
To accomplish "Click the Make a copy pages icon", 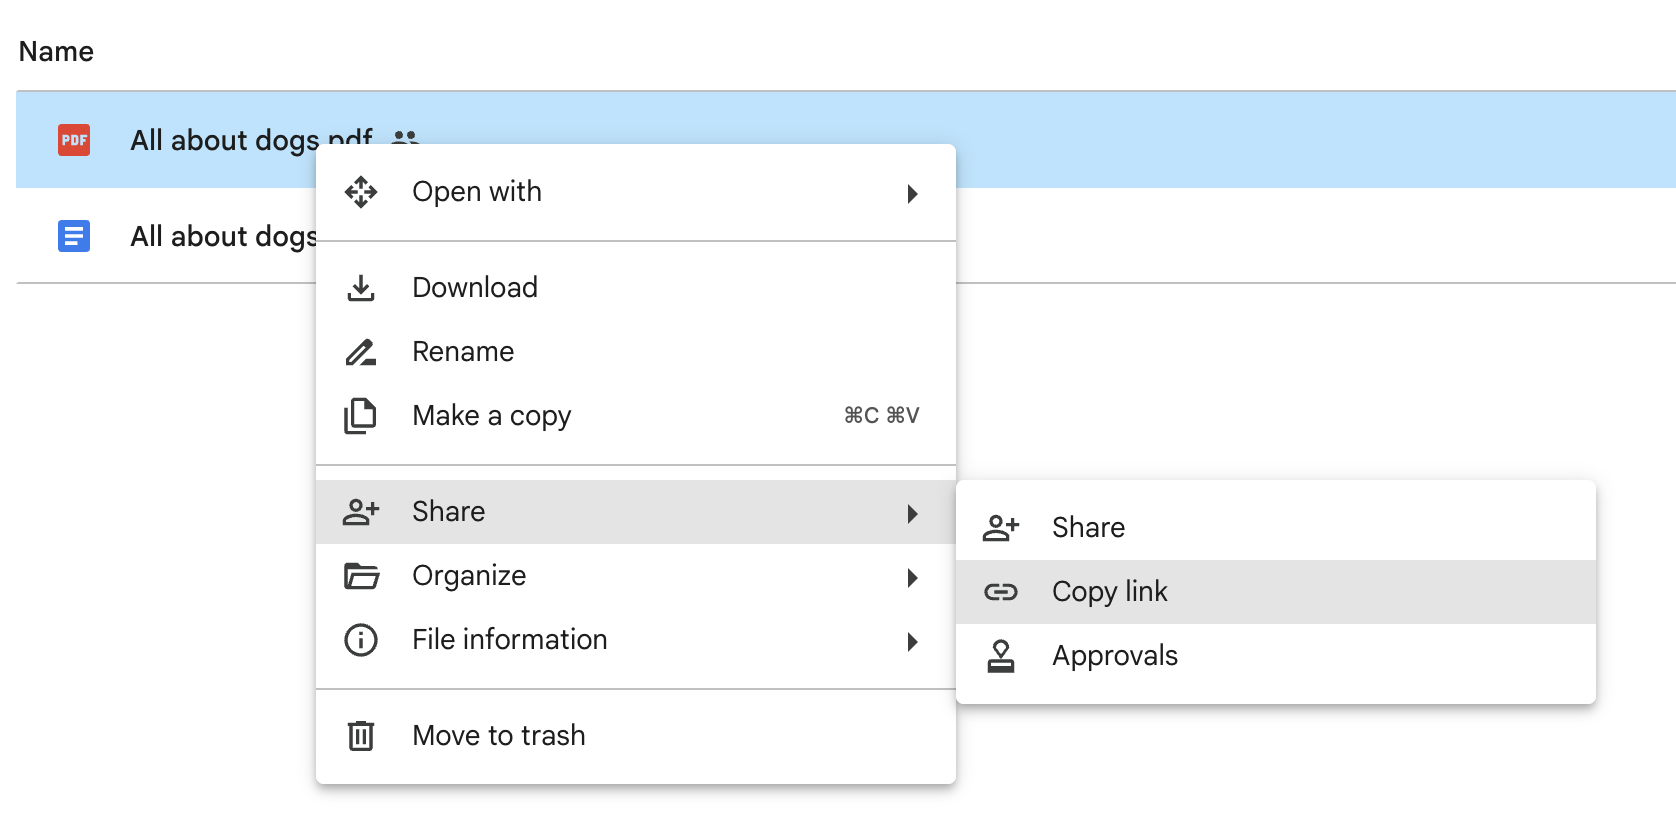I will click(361, 416).
